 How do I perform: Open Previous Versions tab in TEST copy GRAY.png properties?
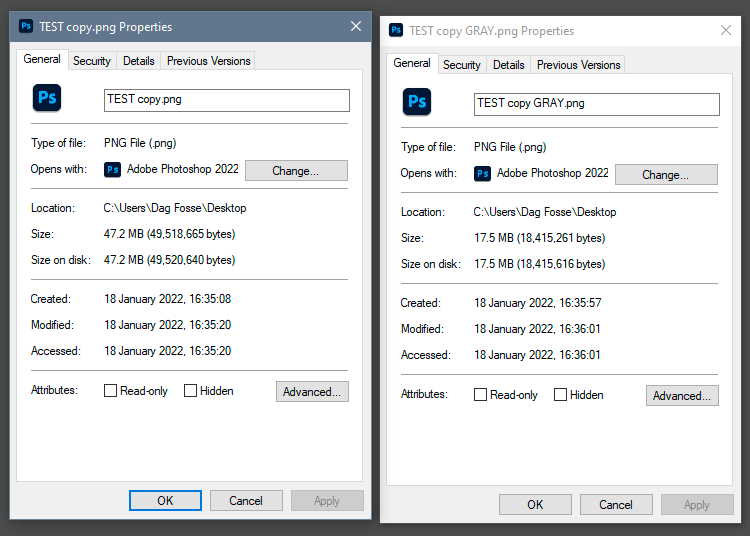pyautogui.click(x=578, y=65)
